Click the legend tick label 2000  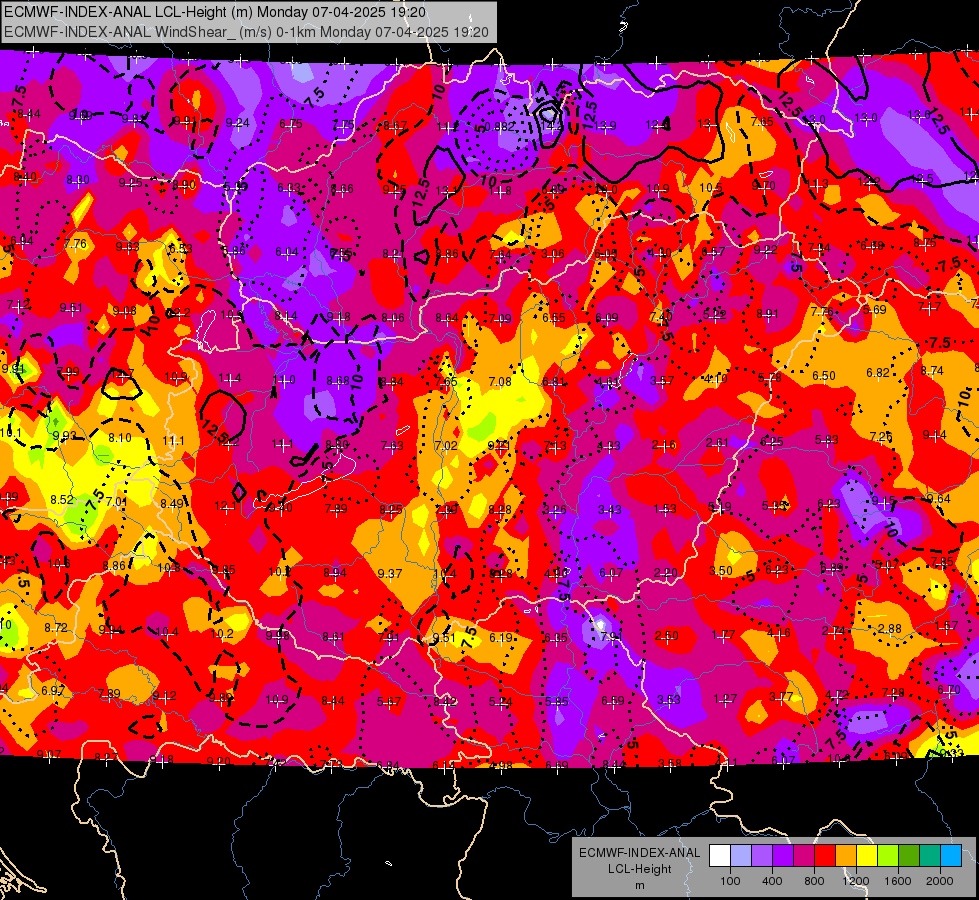940,881
